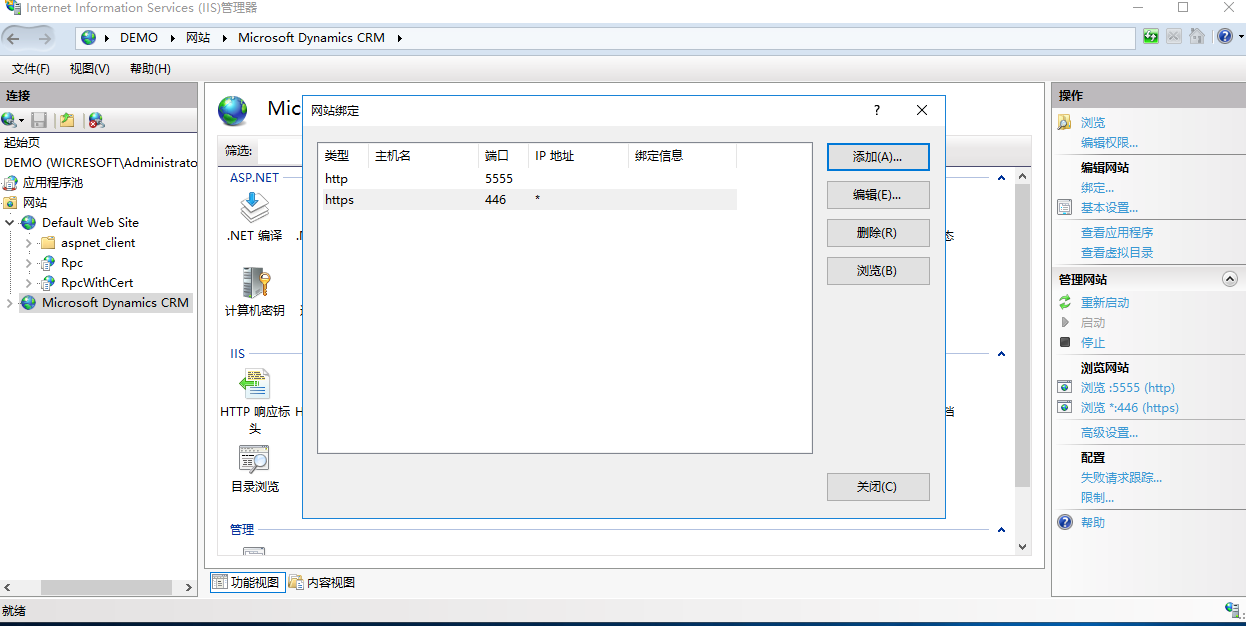Click the 限制... link
The height and width of the screenshot is (626, 1246).
1097,497
